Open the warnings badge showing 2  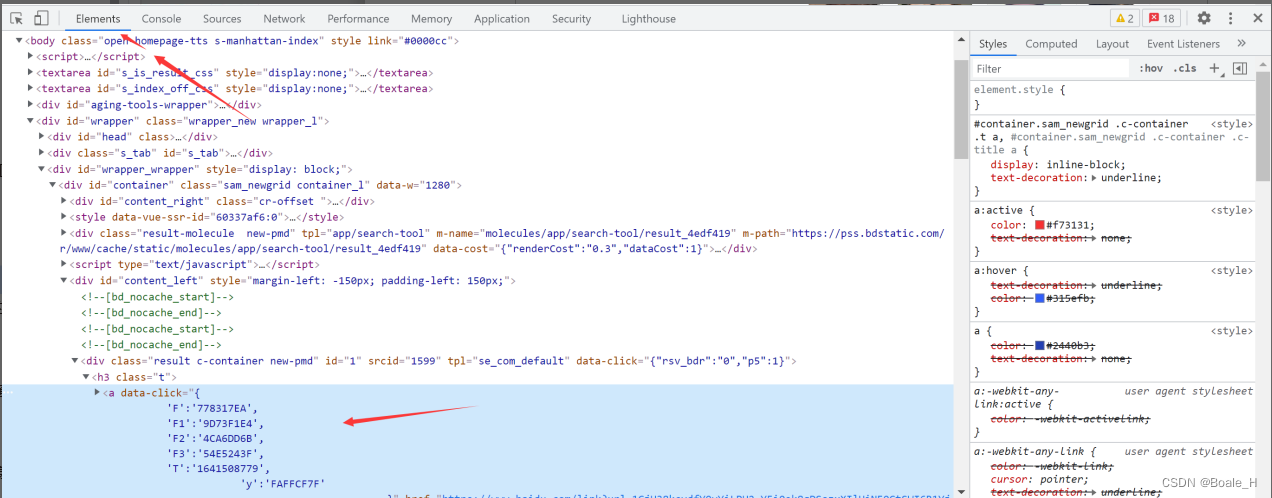click(1125, 18)
